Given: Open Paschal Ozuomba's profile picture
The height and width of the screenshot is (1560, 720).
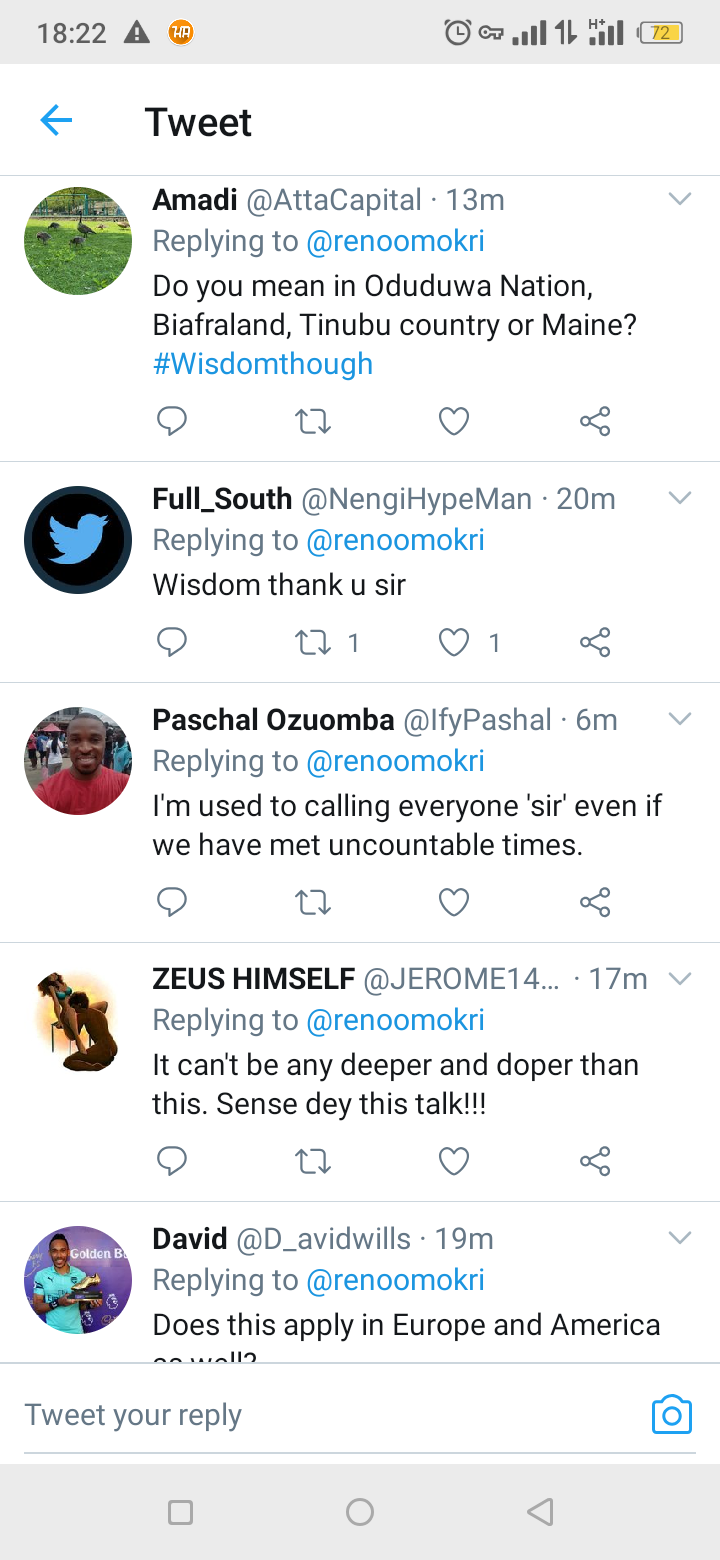Looking at the screenshot, I should coord(78,760).
